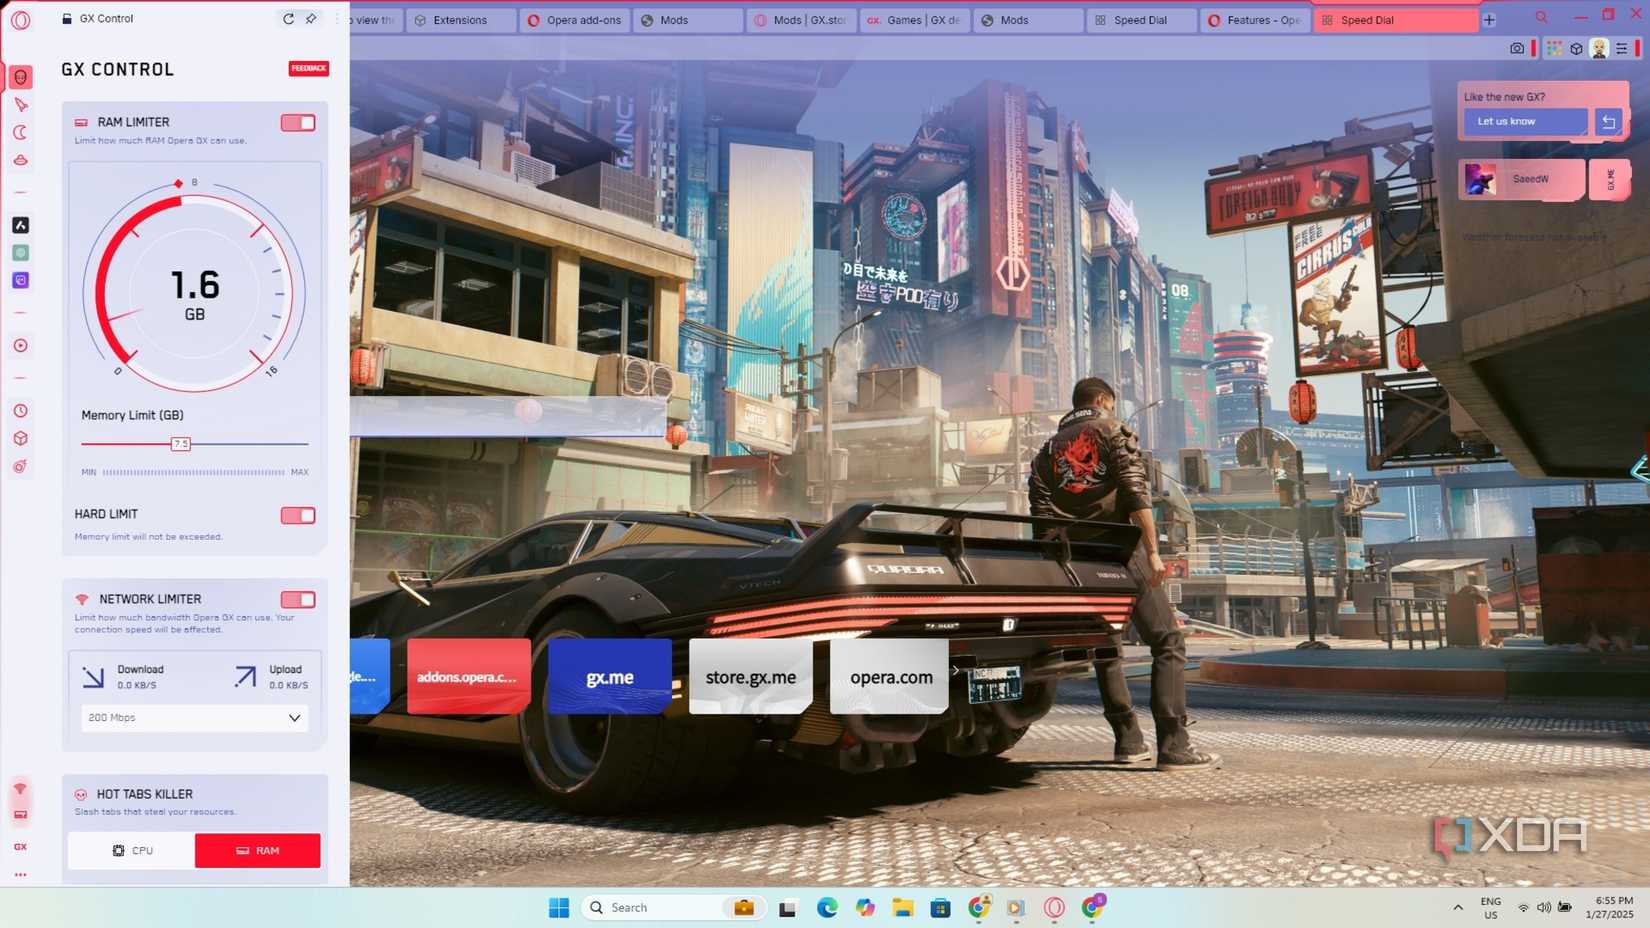
Task: Expand the 200 Mbps bandwidth dropdown
Action: click(194, 718)
